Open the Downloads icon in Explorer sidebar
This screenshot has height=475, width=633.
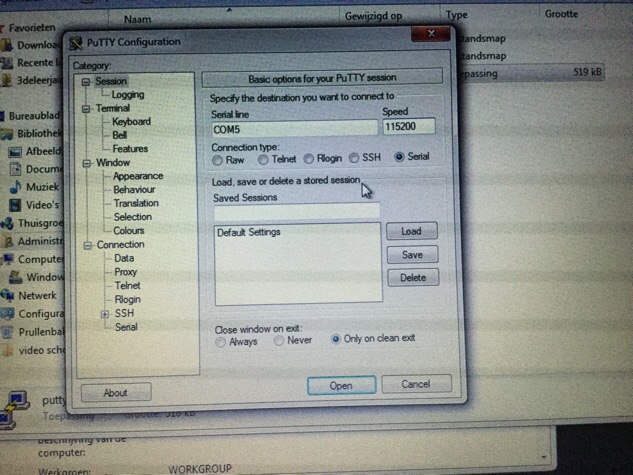[7, 45]
